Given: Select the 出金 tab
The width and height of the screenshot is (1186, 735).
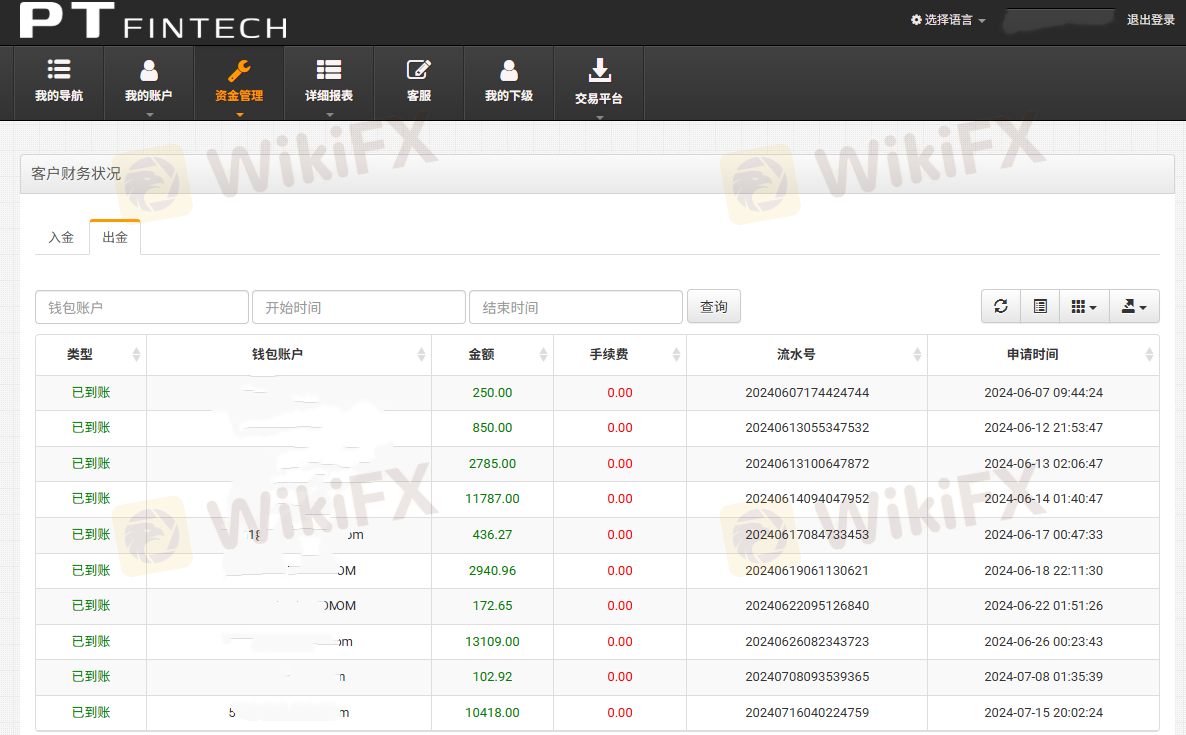Looking at the screenshot, I should point(115,238).
